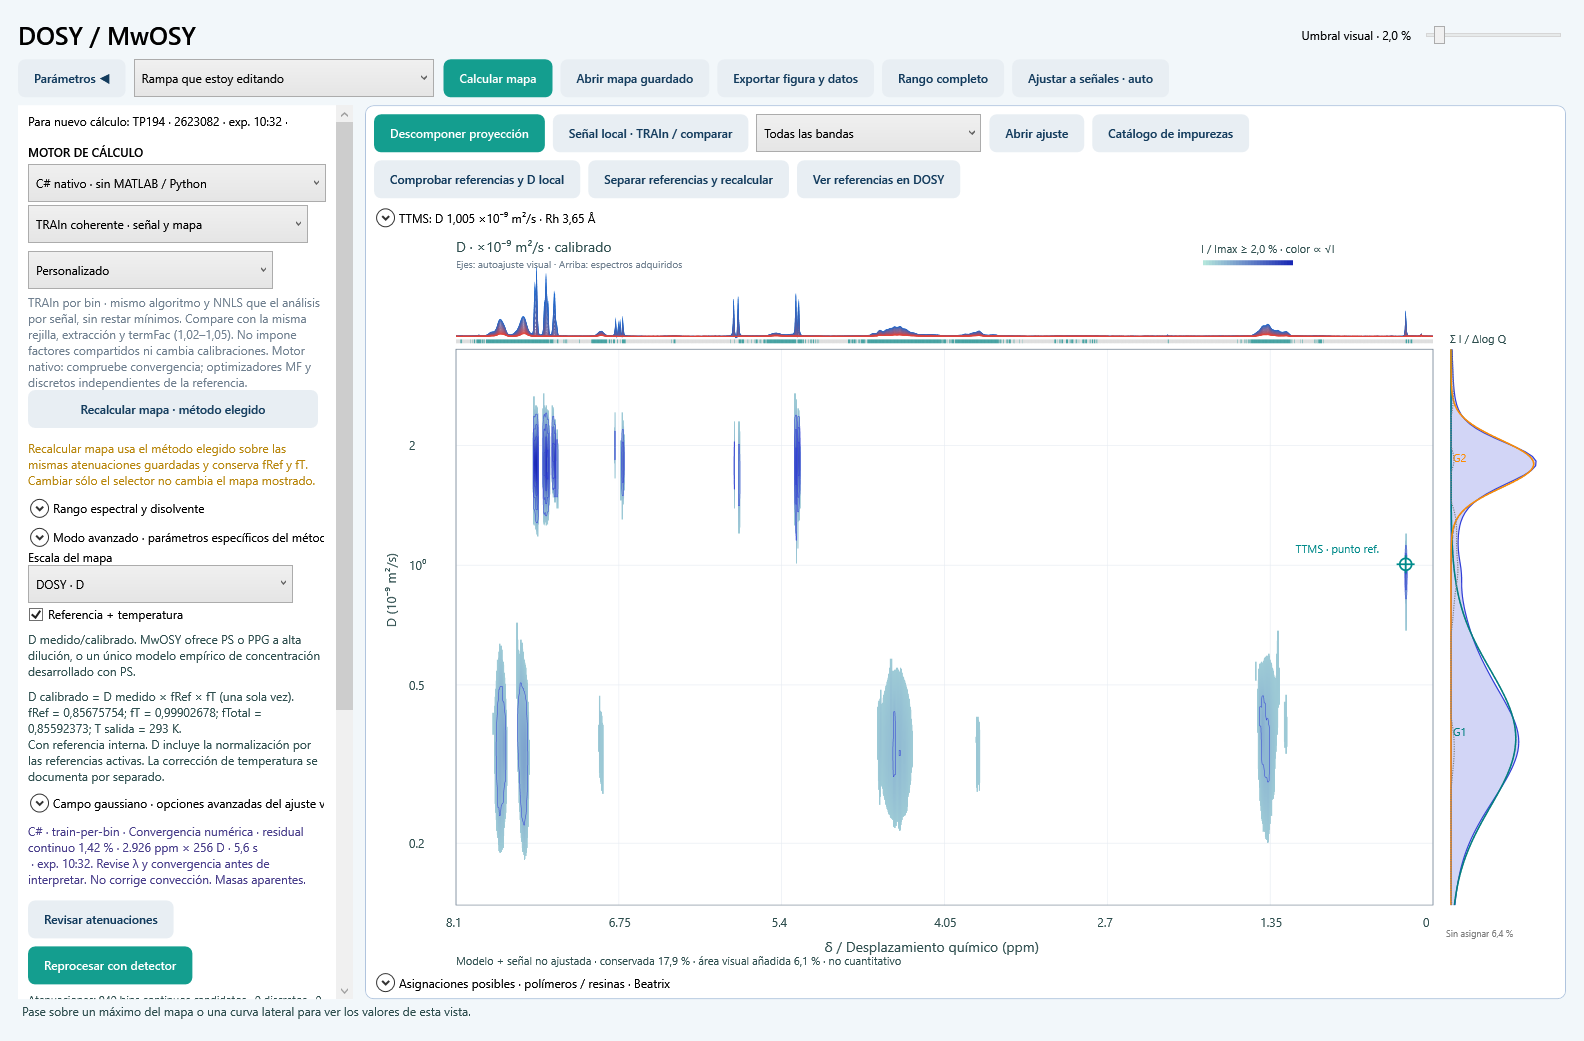This screenshot has width=1584, height=1041.
Task: Click the left panel scroll-down arrow
Action: 345,991
